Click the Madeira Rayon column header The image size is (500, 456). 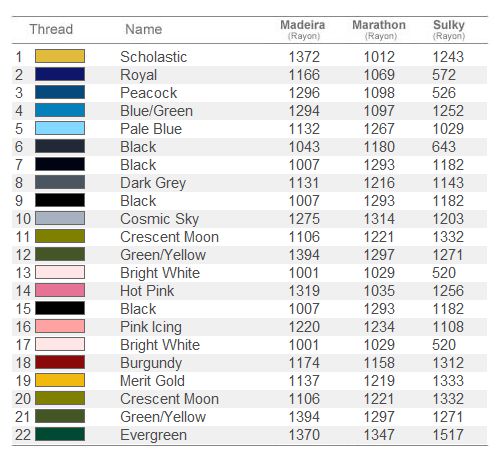click(303, 30)
